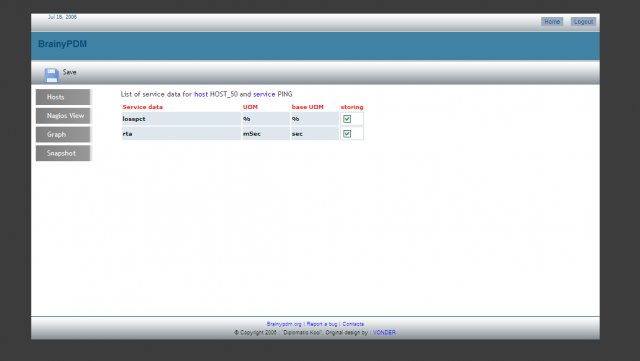Open Brainypdm.org footer link

coord(284,324)
